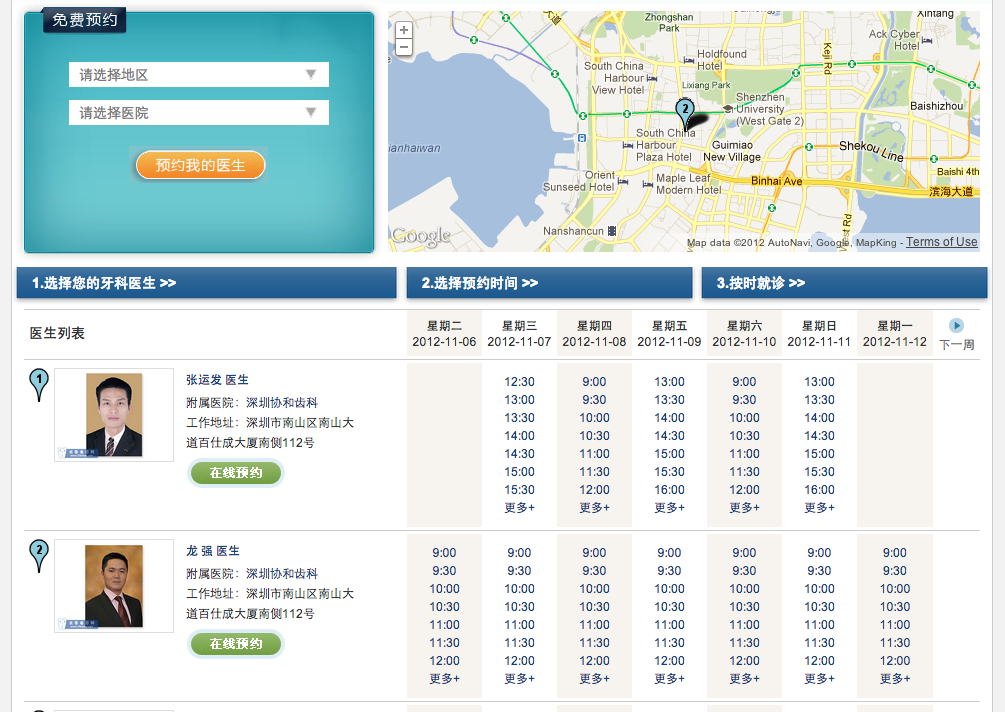Pick 张运发 12:30 slot on 2012-11-07
This screenshot has height=712, width=1005.
[519, 382]
